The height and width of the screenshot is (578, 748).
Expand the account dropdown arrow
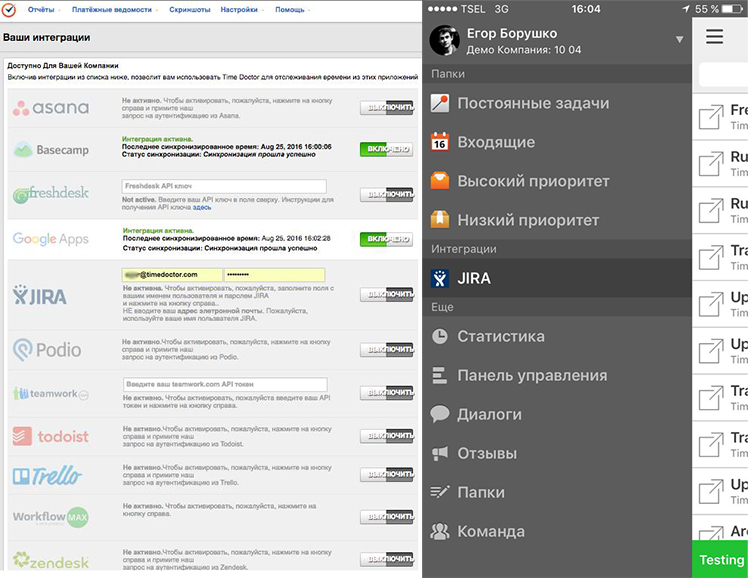coord(680,40)
